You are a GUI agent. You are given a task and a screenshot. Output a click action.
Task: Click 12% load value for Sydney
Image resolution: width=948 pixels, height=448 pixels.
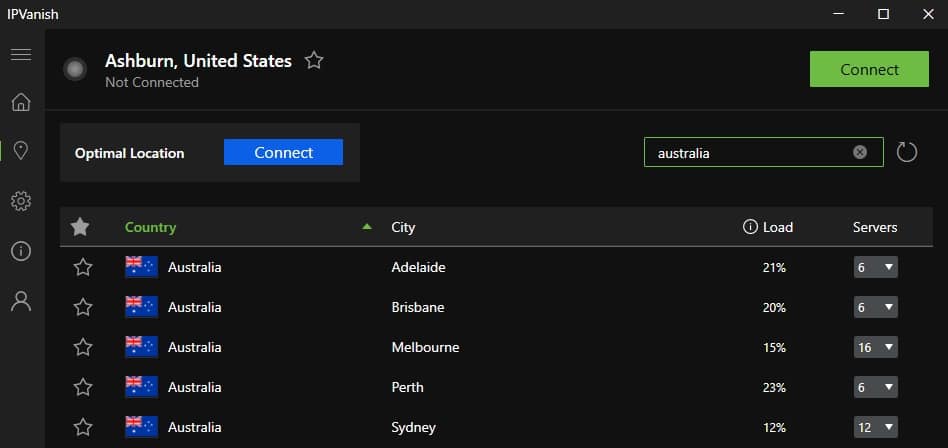click(x=774, y=427)
